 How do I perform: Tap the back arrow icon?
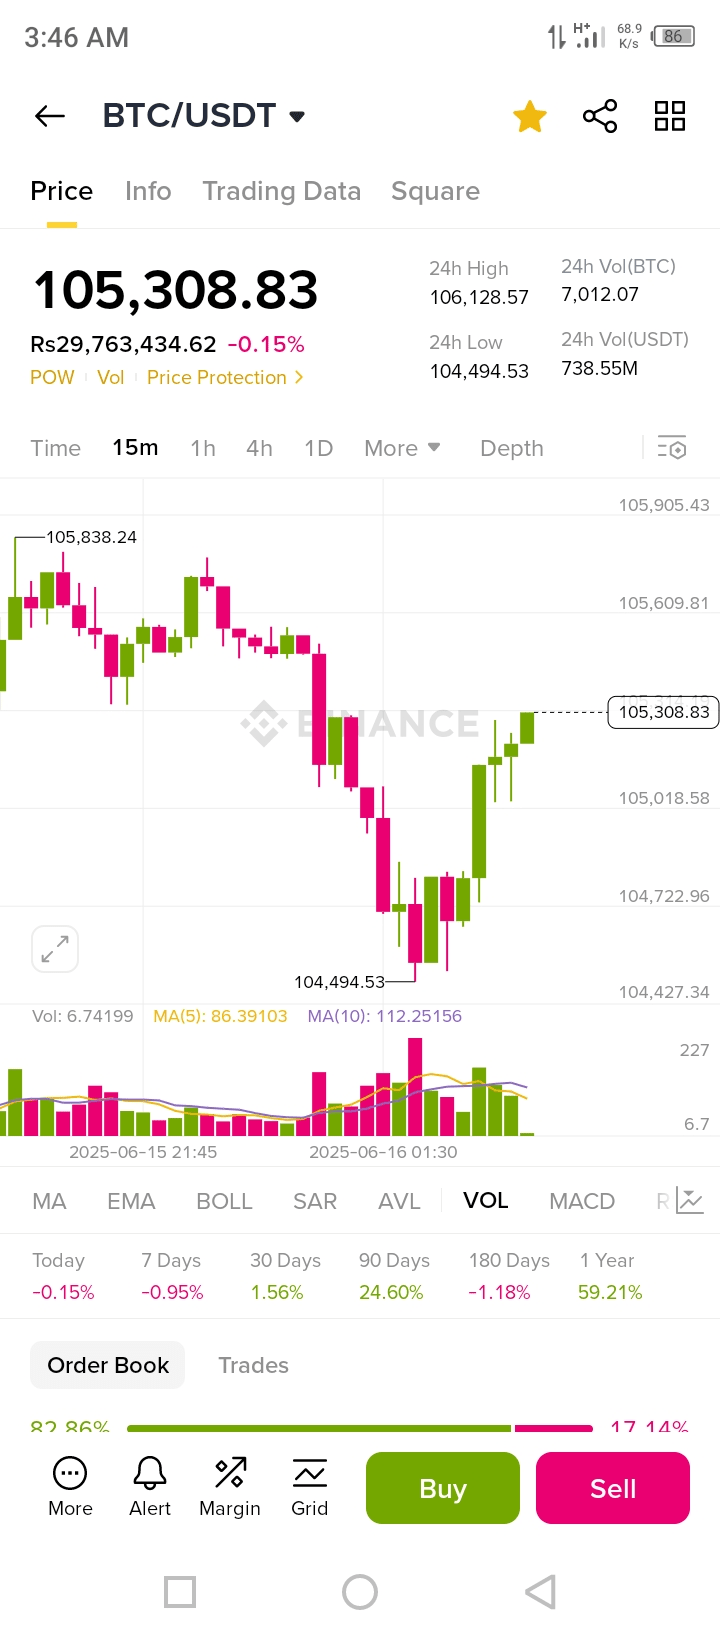(50, 116)
